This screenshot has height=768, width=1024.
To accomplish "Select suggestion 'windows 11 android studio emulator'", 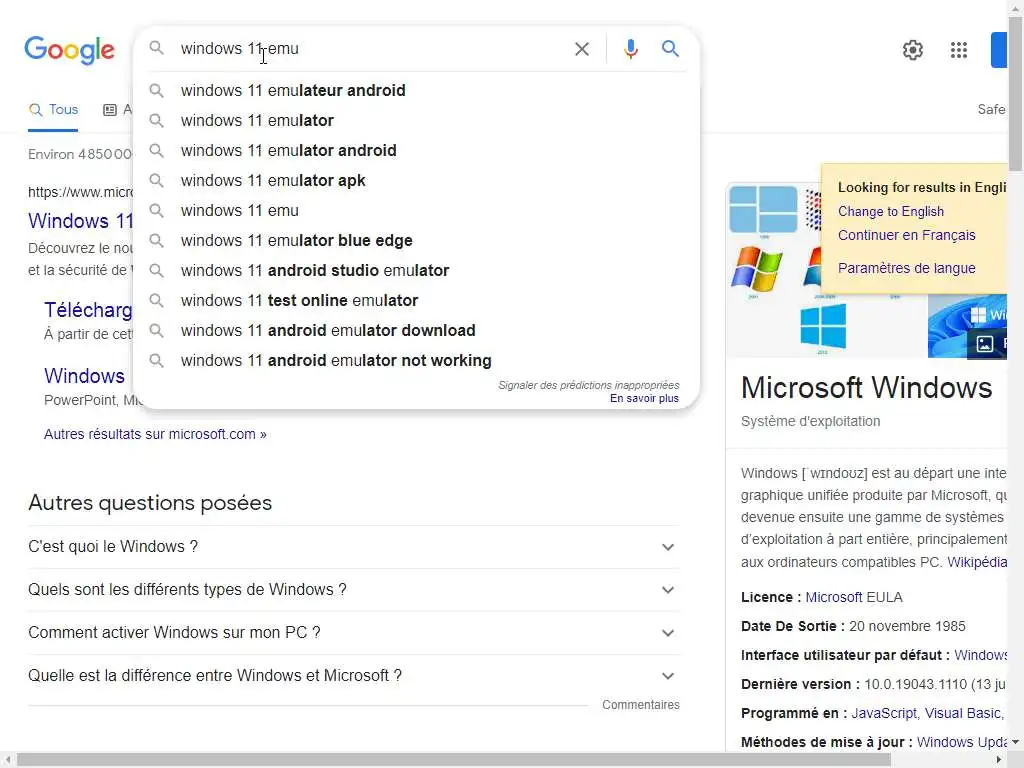I will (416, 270).
